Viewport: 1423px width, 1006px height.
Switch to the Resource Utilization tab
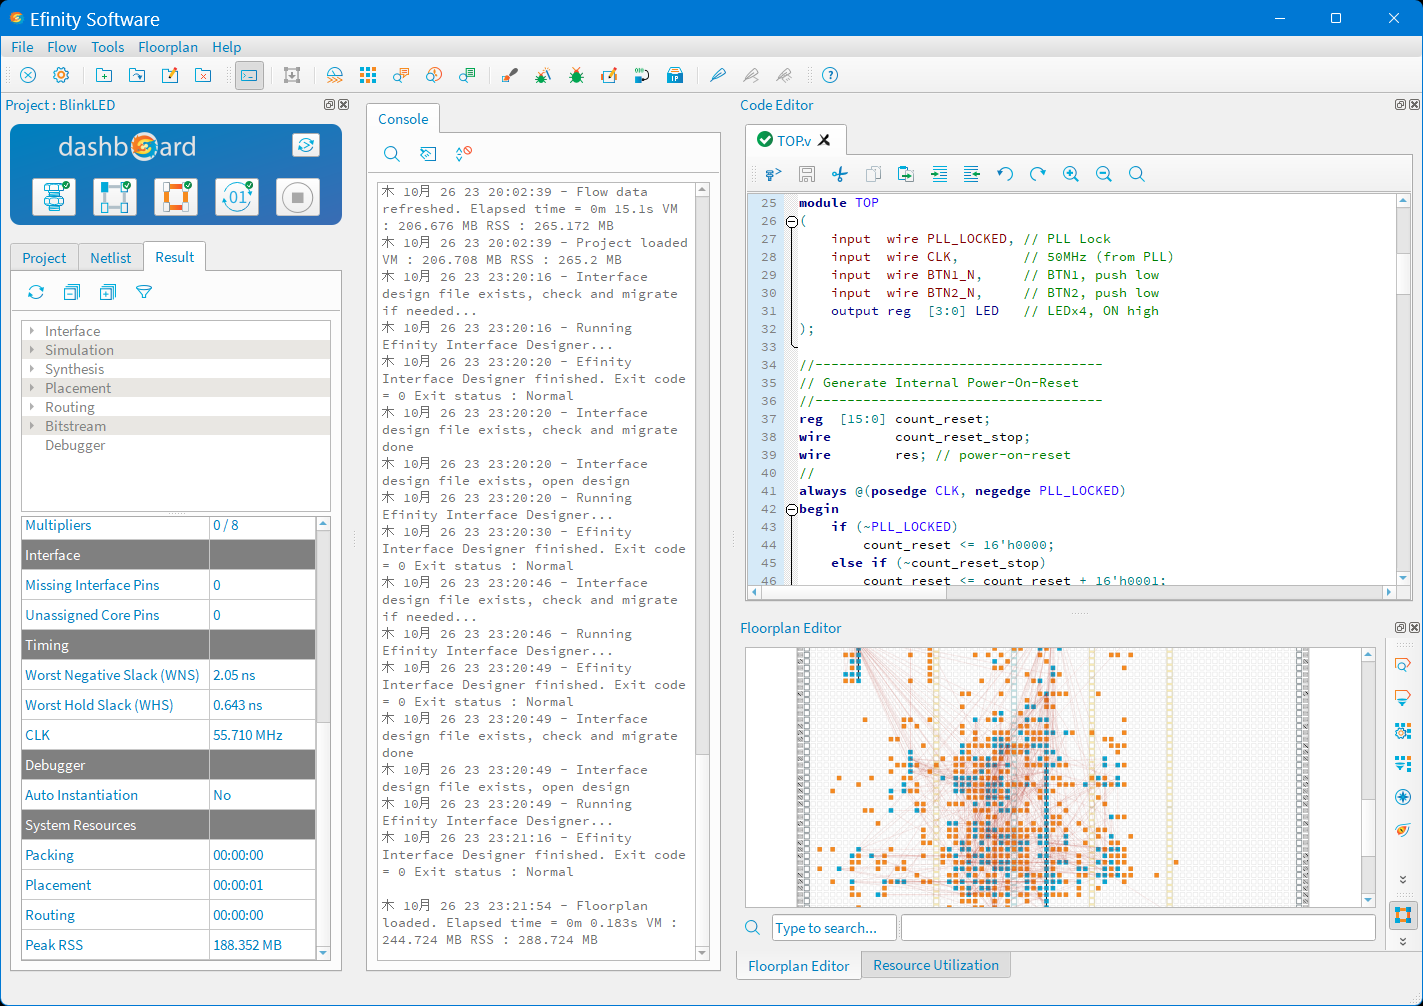(x=935, y=965)
